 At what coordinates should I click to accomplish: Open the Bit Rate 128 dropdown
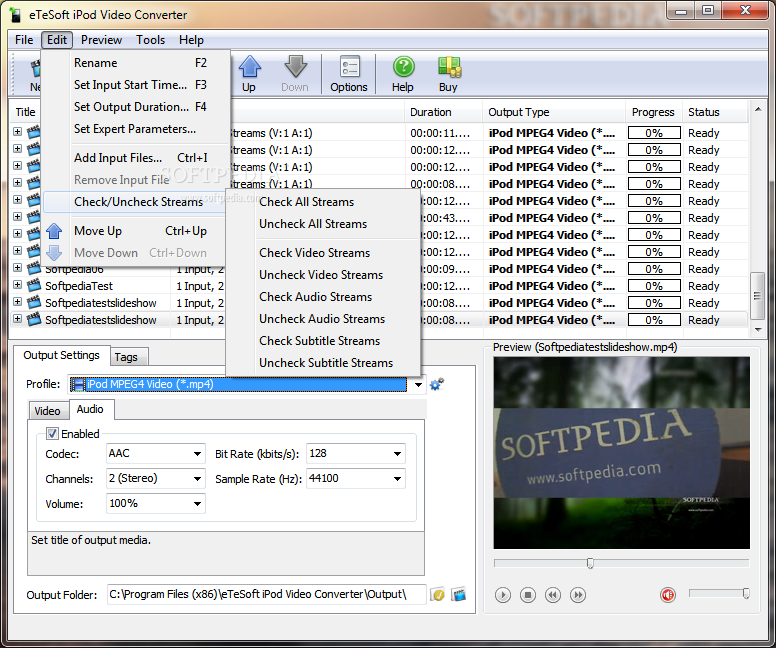pos(397,453)
